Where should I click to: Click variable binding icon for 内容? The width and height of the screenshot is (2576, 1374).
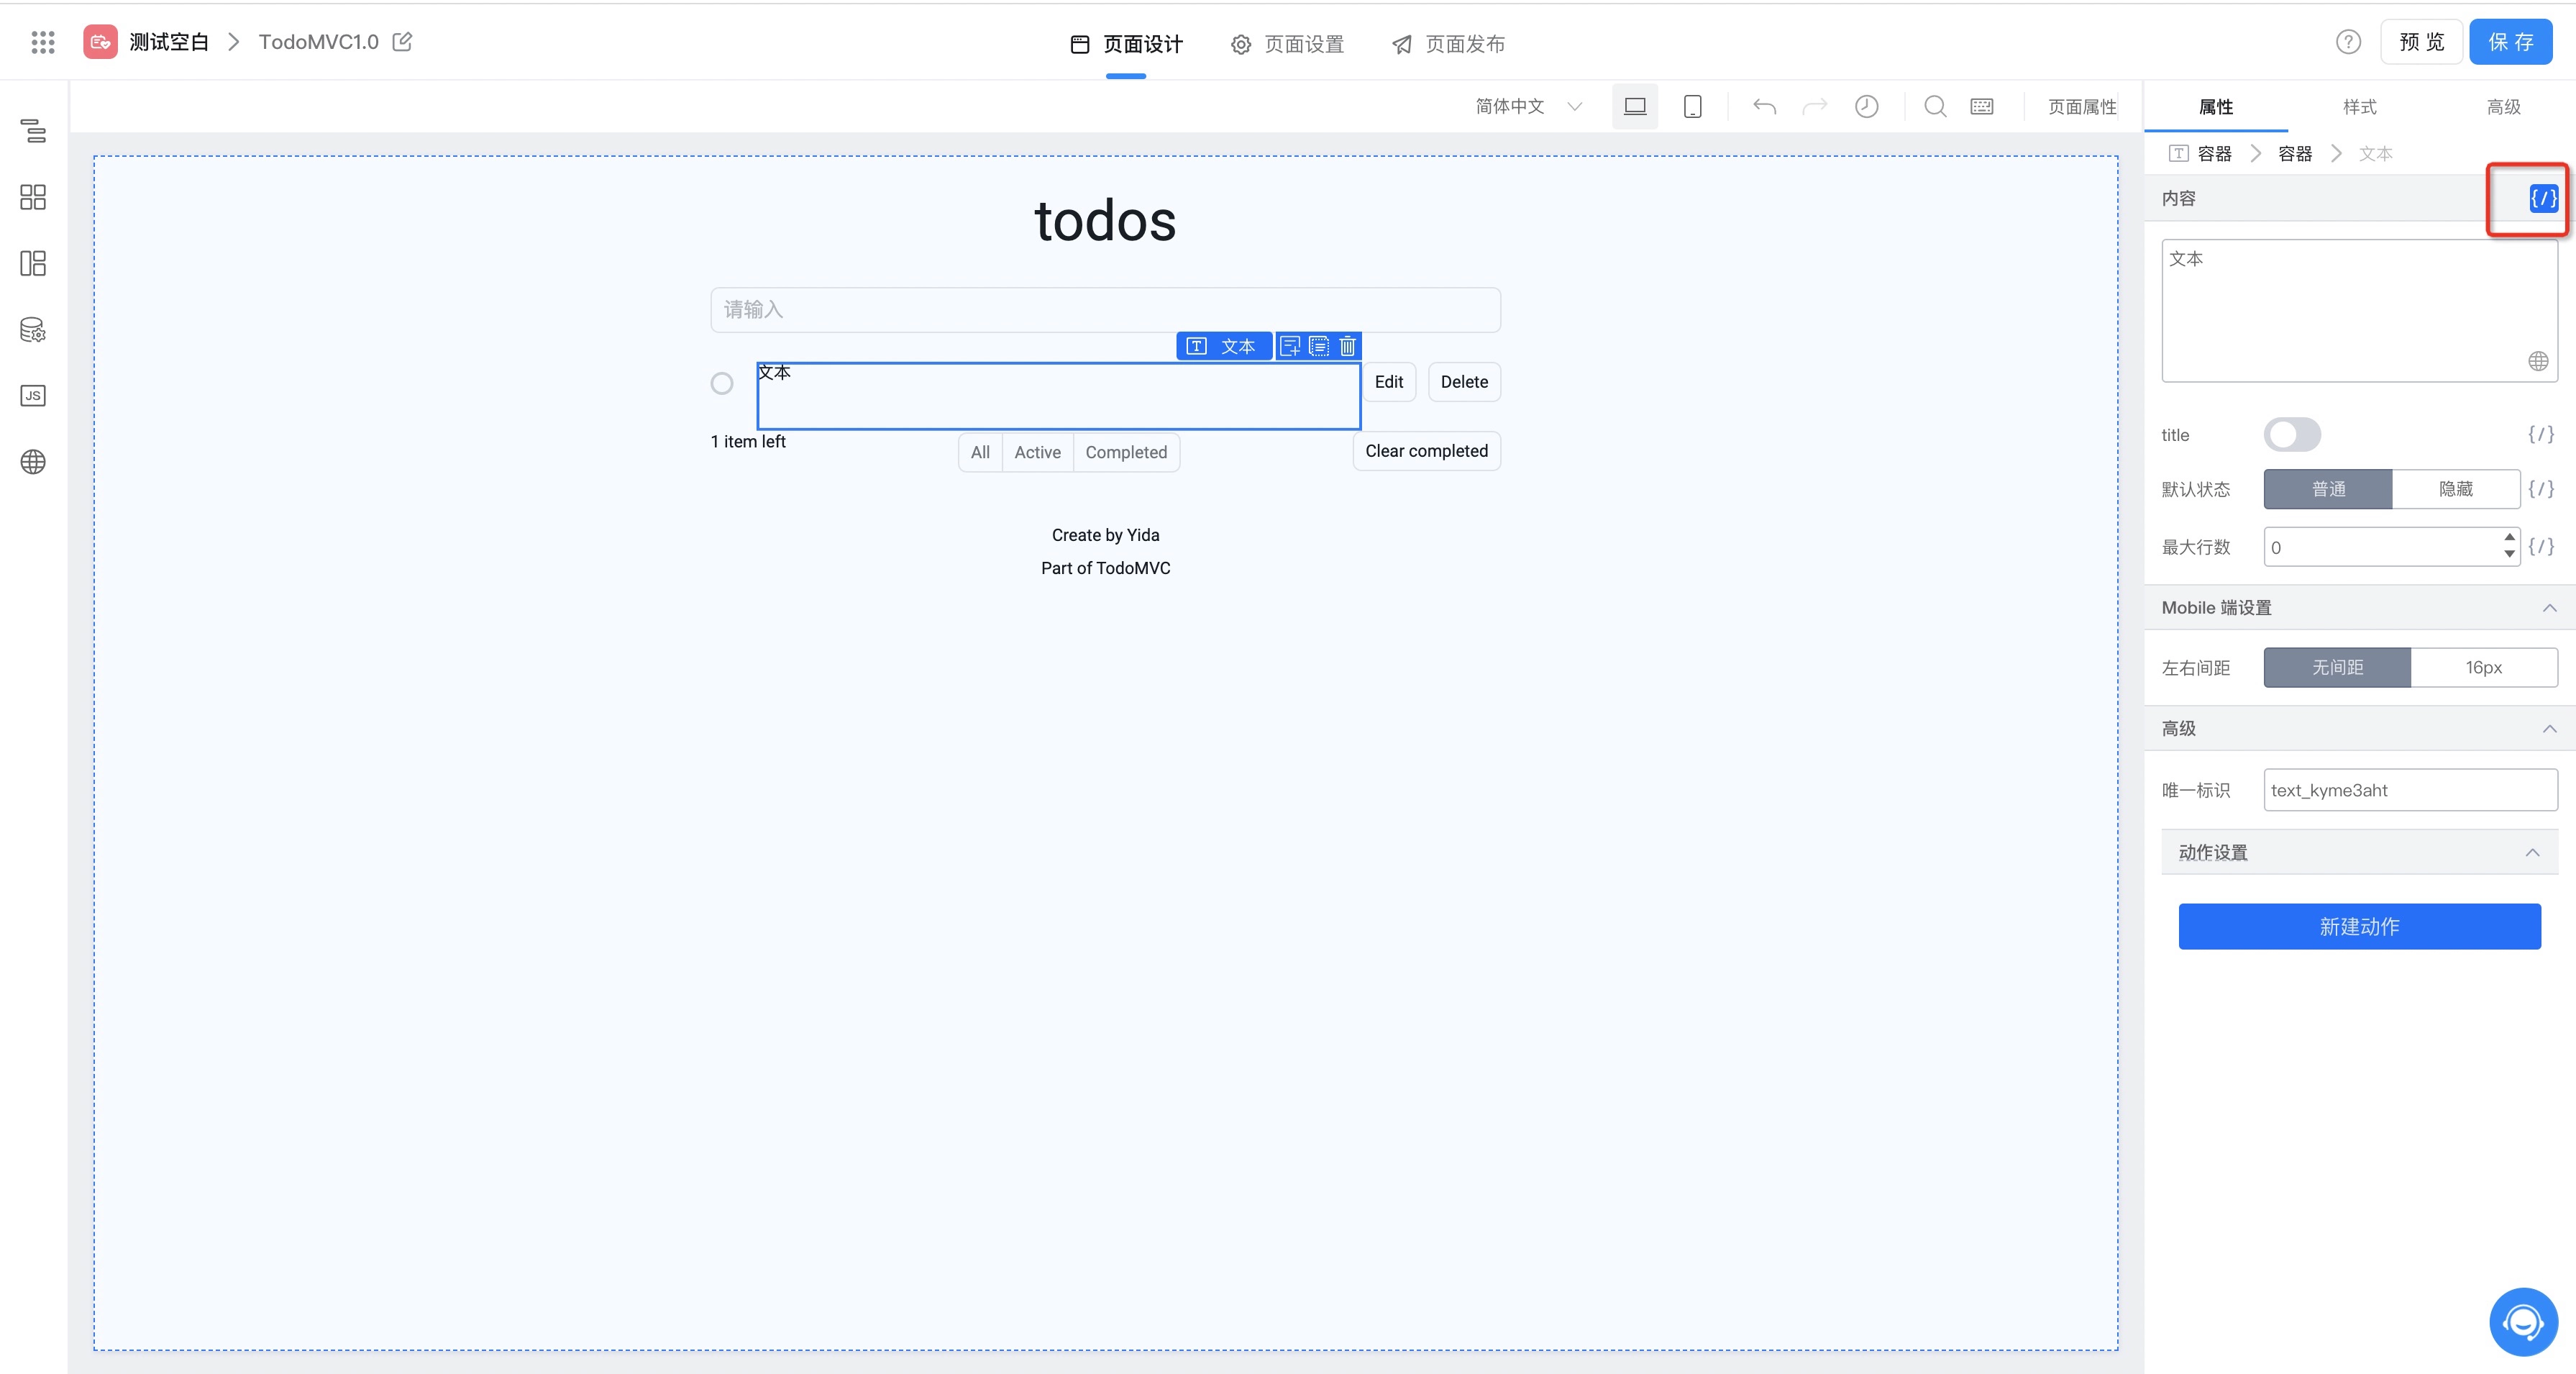2543,198
